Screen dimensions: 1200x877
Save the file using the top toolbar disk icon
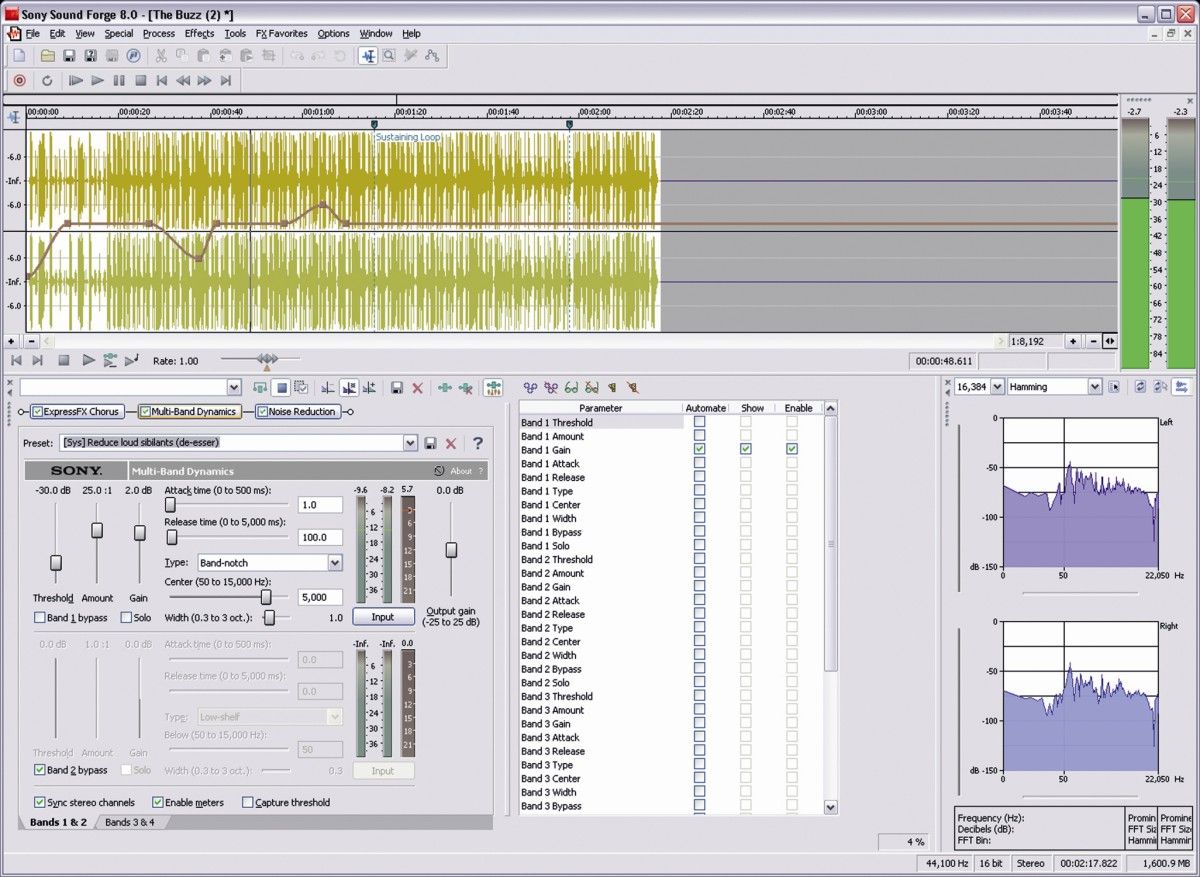pyautogui.click(x=69, y=56)
